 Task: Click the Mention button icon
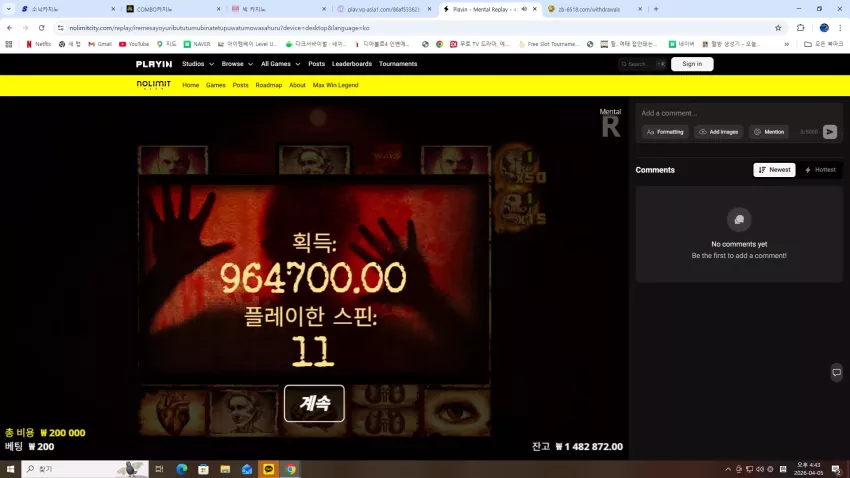(757, 132)
